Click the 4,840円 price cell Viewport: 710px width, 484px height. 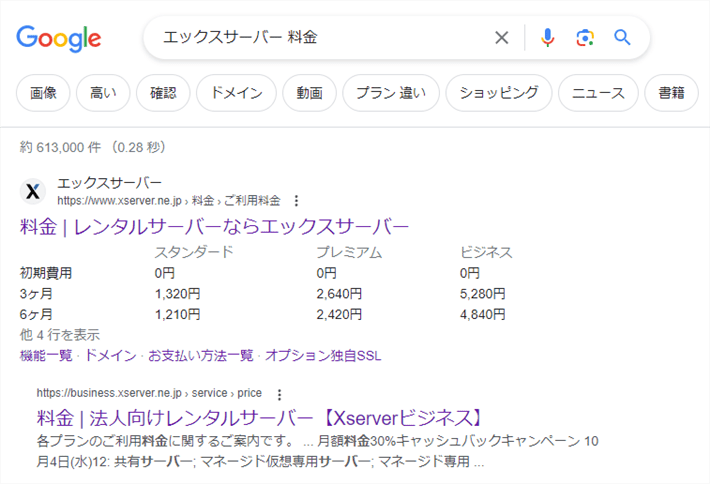click(x=483, y=314)
